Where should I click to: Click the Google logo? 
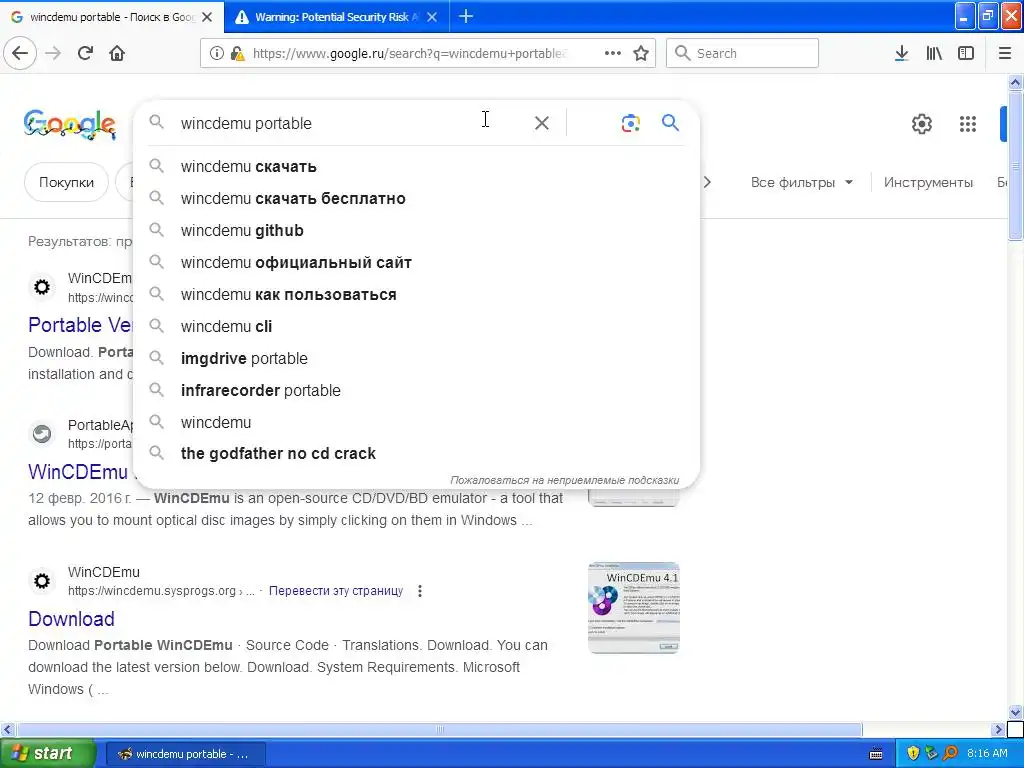pos(70,124)
